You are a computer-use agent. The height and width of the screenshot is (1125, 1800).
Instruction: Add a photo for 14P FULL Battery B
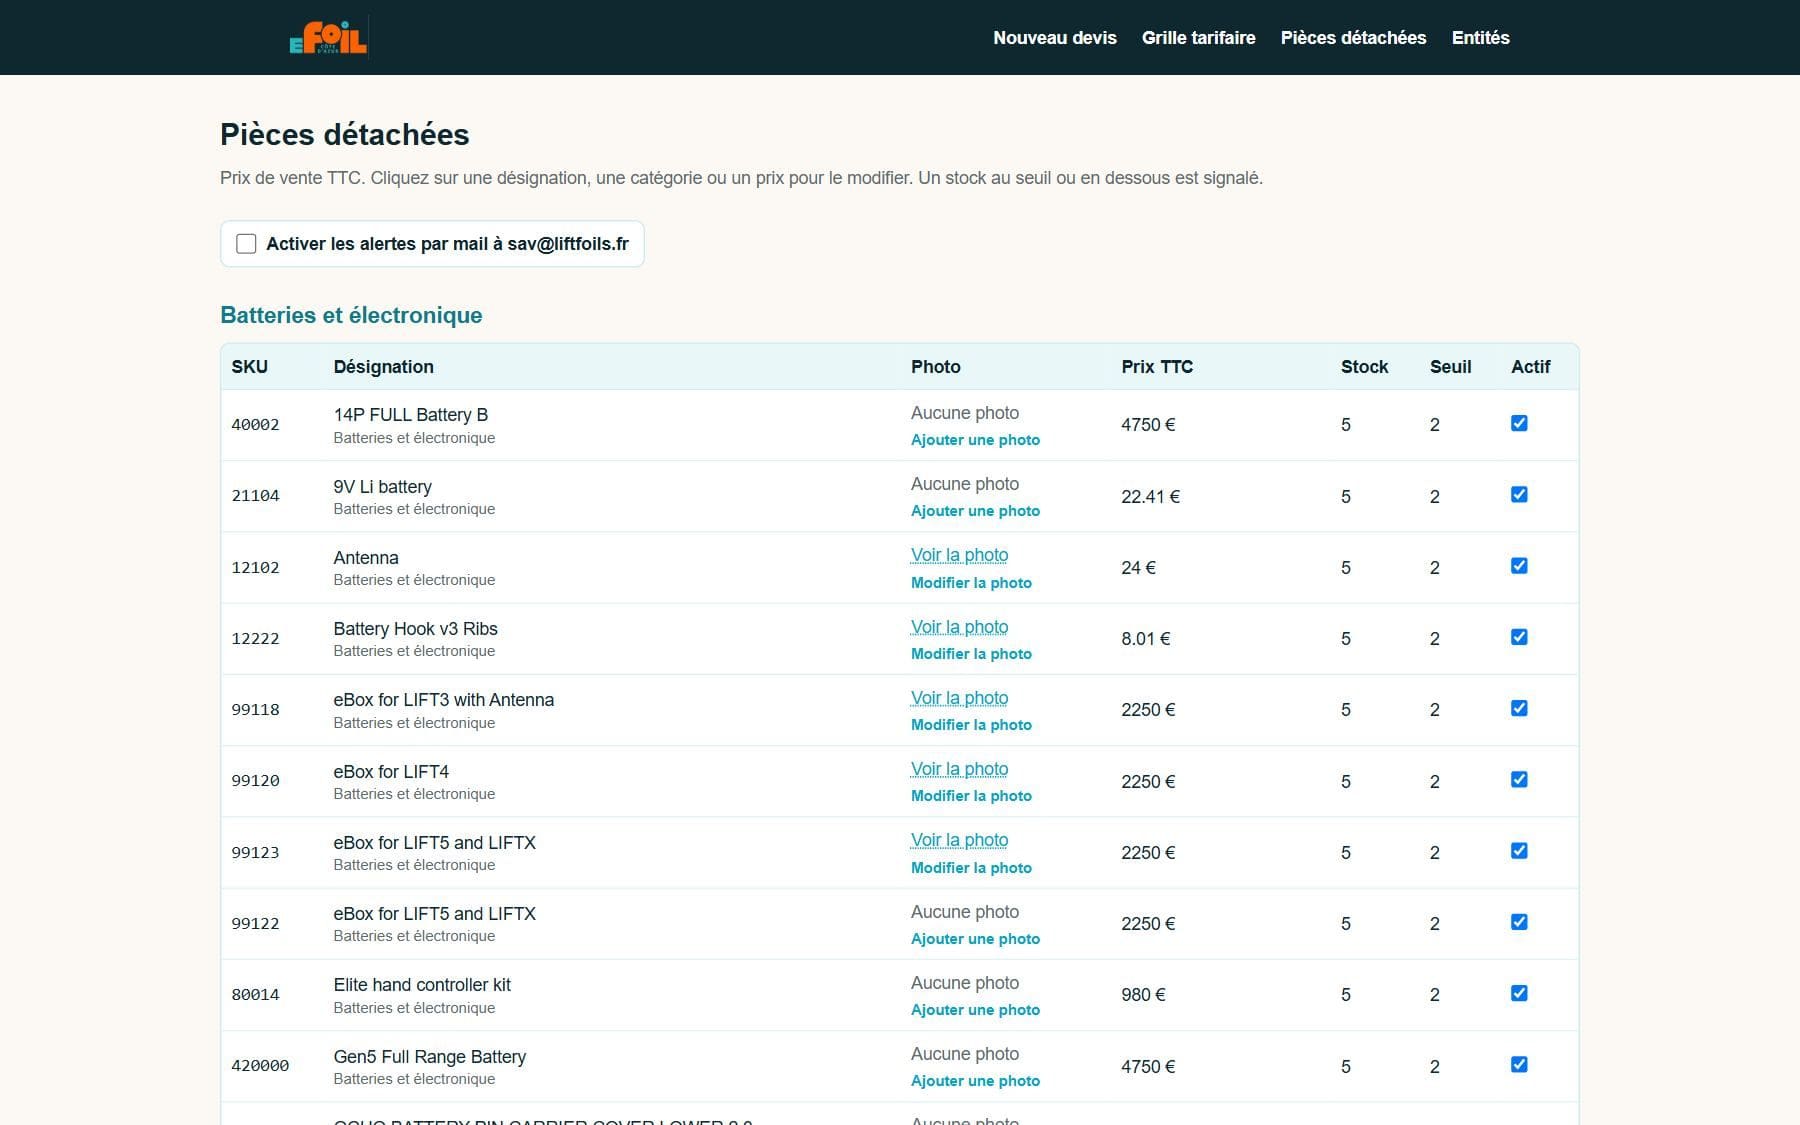pyautogui.click(x=975, y=440)
